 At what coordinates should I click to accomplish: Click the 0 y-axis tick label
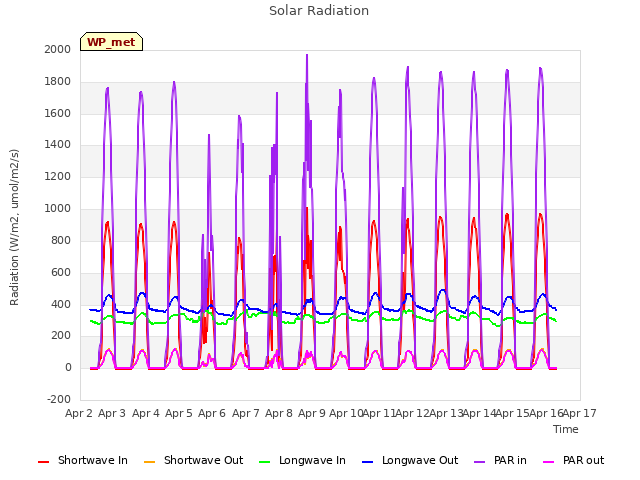click(x=68, y=367)
